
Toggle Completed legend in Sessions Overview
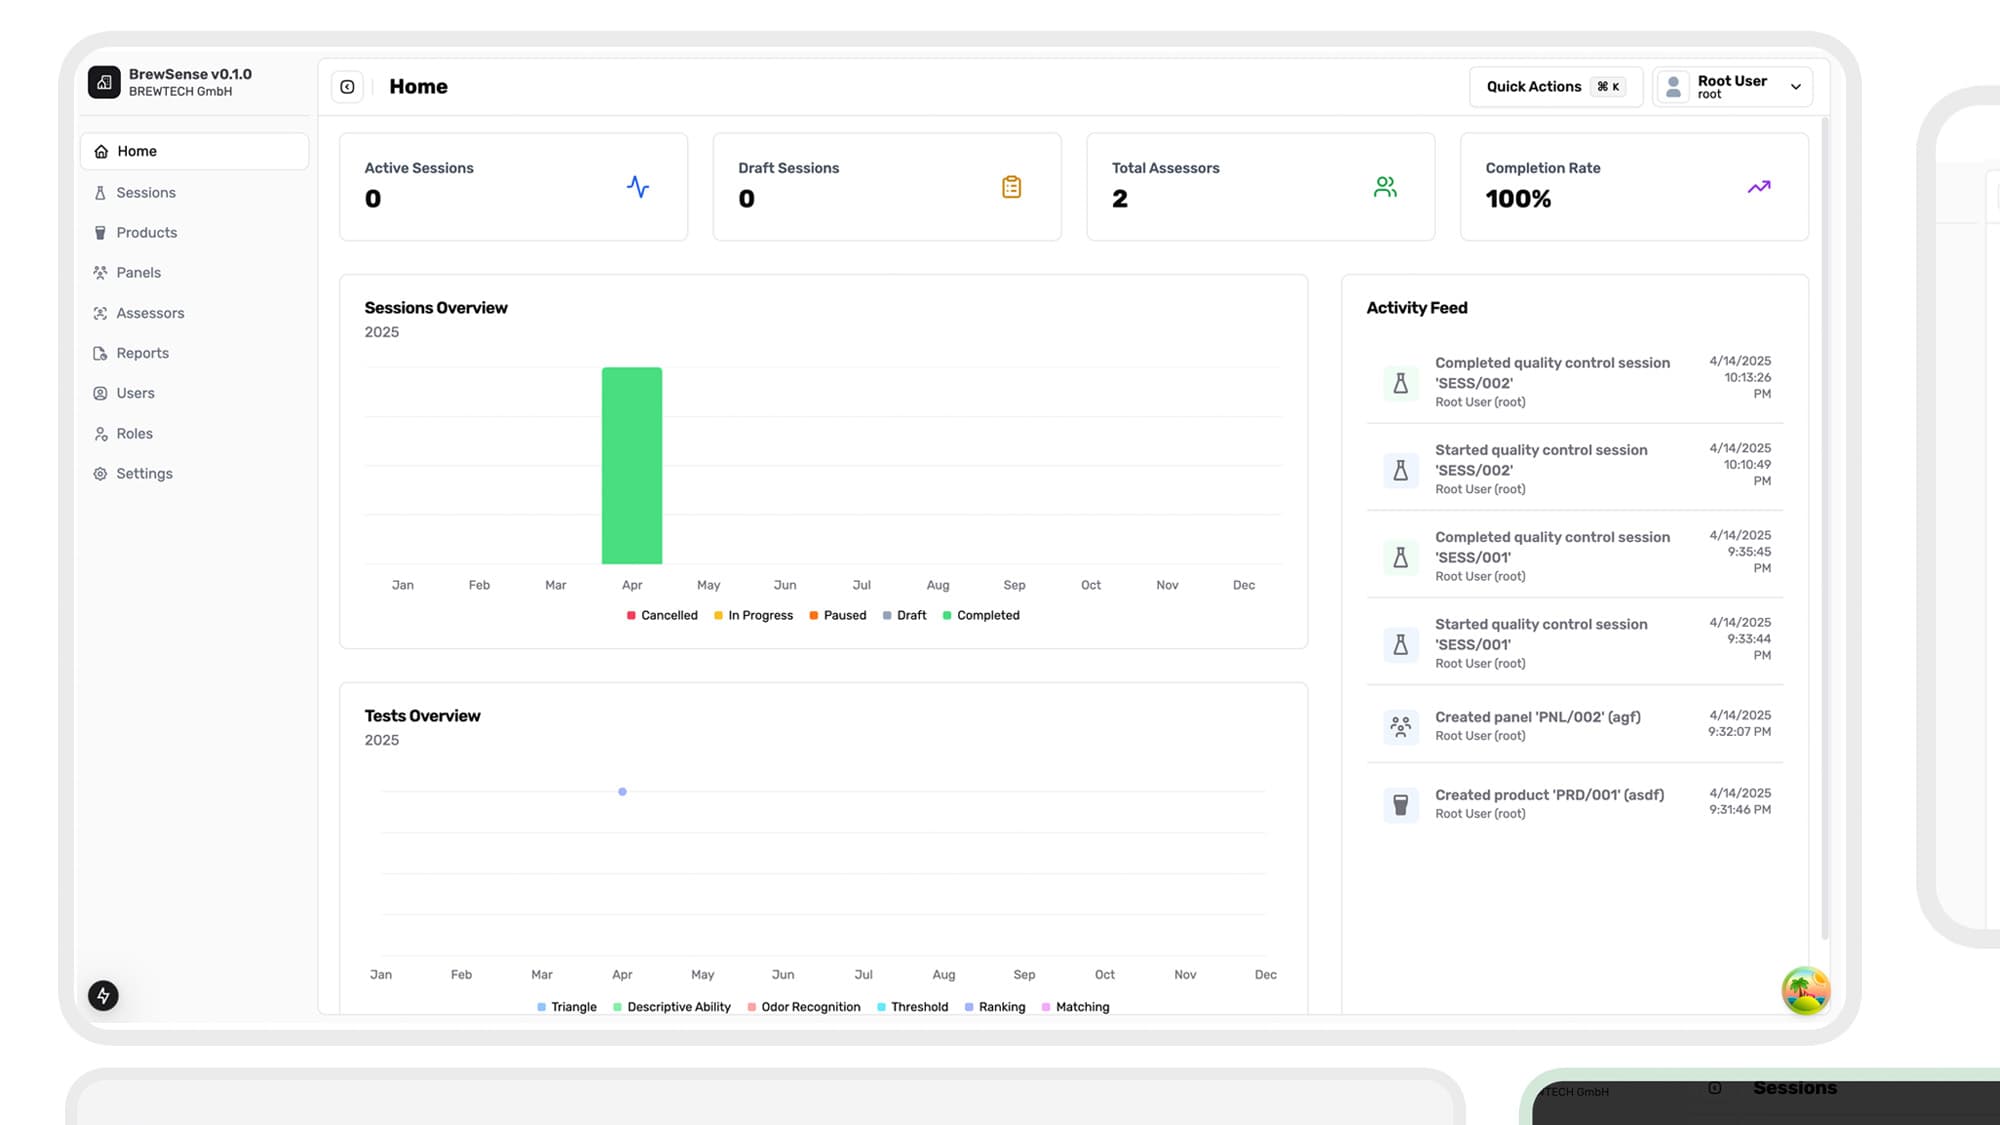click(x=981, y=615)
